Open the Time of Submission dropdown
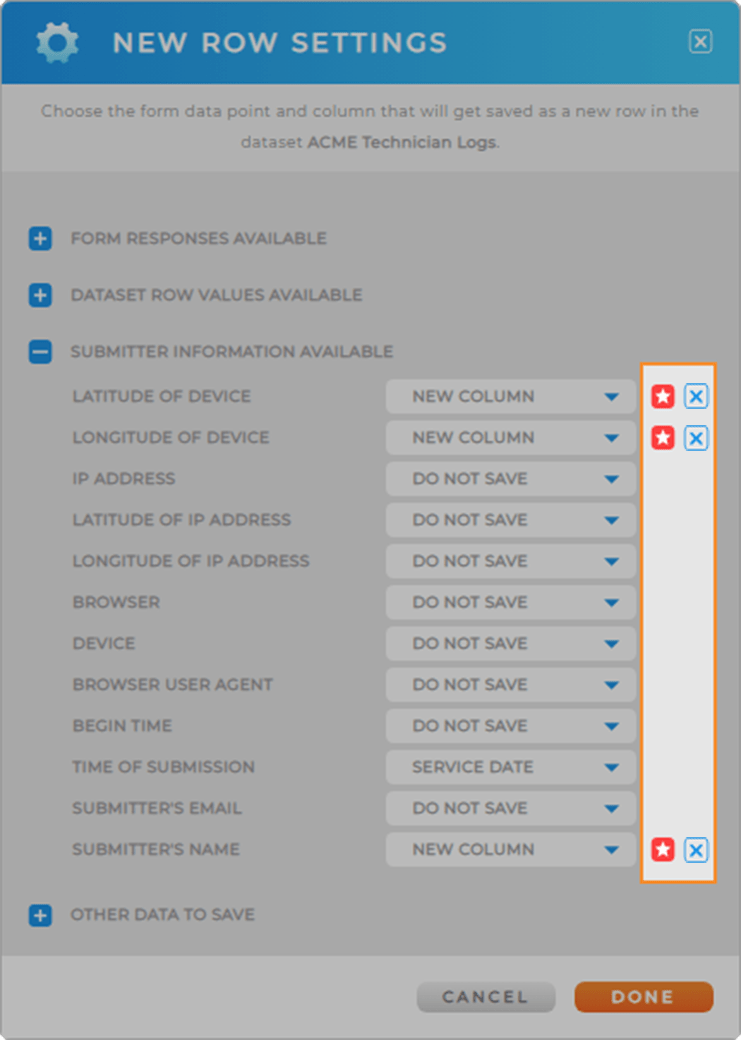742x1040 pixels. pyautogui.click(x=510, y=767)
